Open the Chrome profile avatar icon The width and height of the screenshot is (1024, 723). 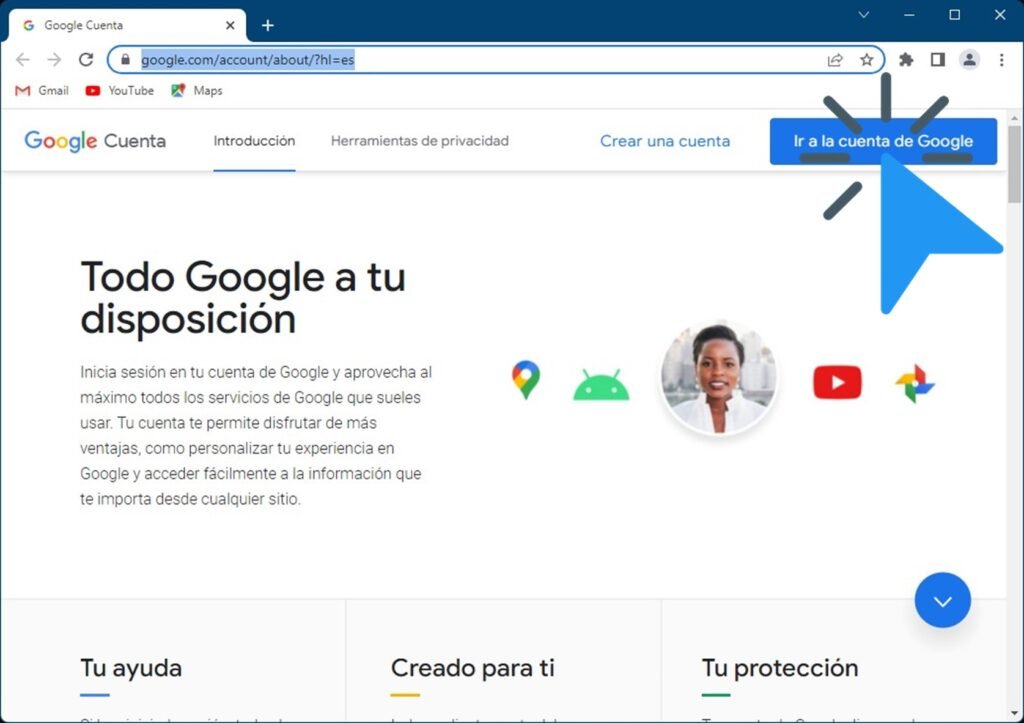coord(969,60)
